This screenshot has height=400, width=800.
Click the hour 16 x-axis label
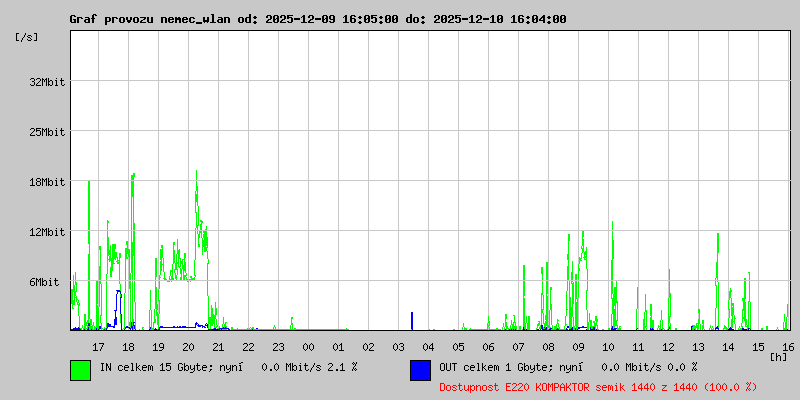click(x=788, y=347)
